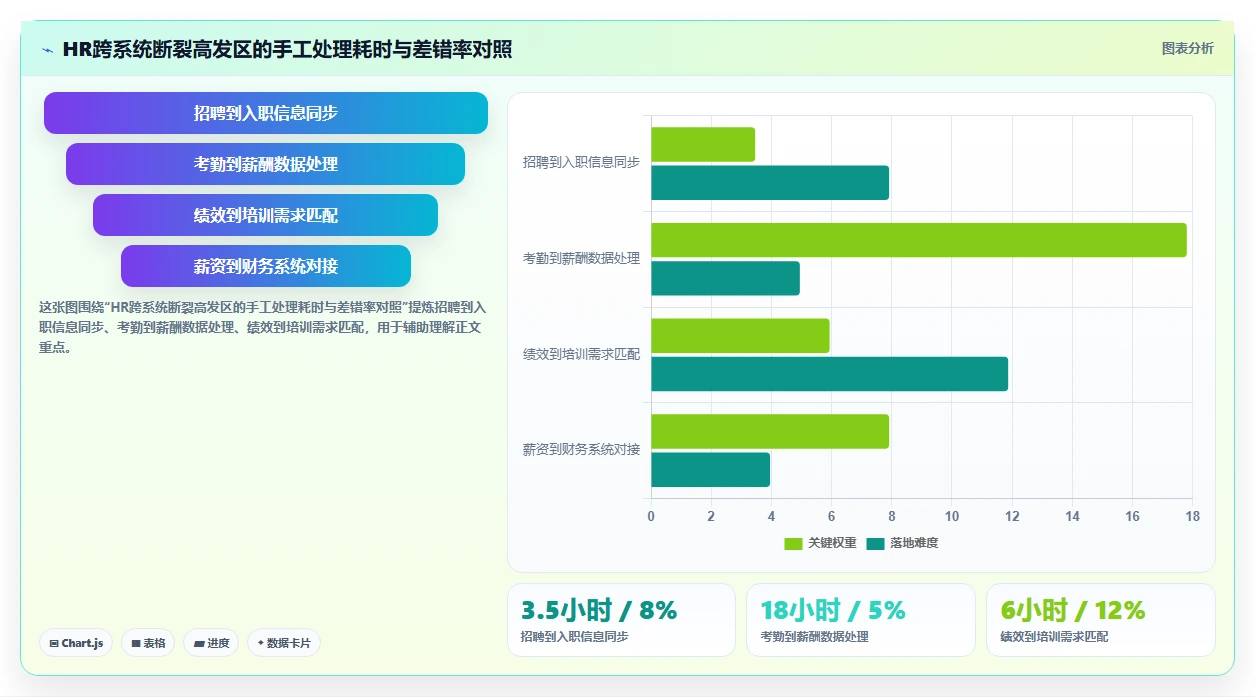
Task: Select the 绩效到培训需求匹配 funnel bar
Action: coord(266,215)
